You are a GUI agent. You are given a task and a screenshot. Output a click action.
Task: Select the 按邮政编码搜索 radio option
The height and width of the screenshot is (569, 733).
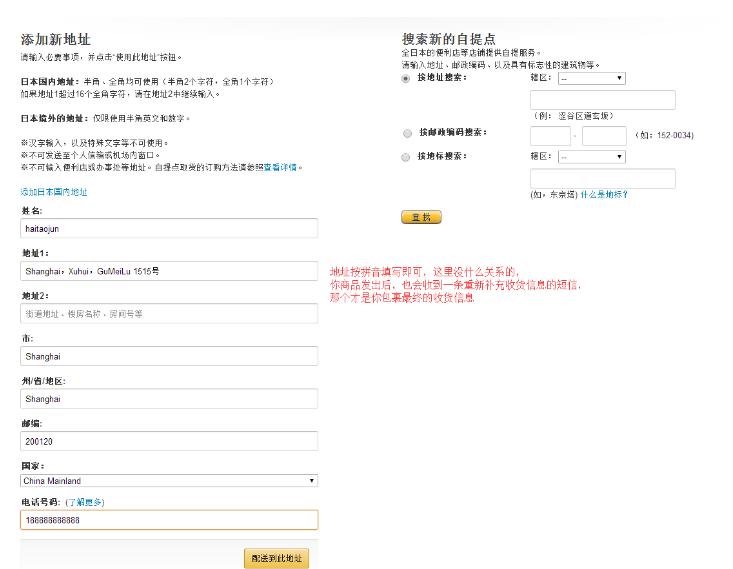[x=406, y=132]
